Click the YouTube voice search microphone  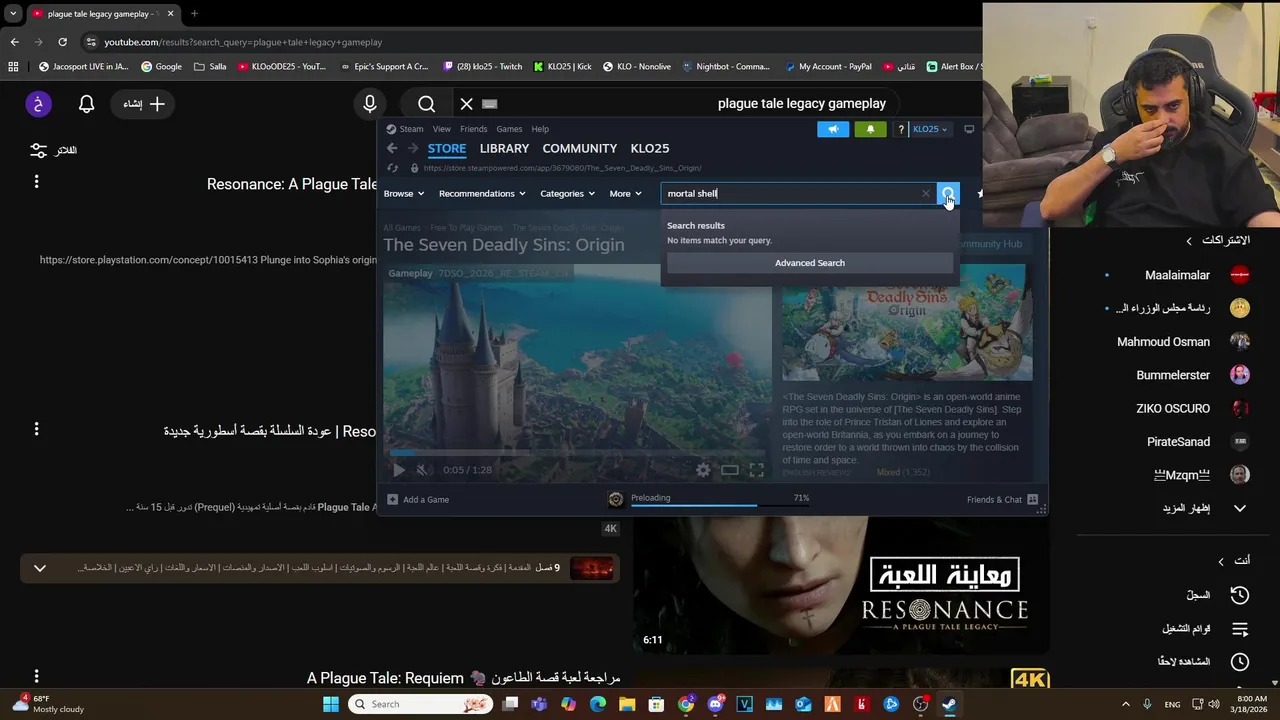370,104
